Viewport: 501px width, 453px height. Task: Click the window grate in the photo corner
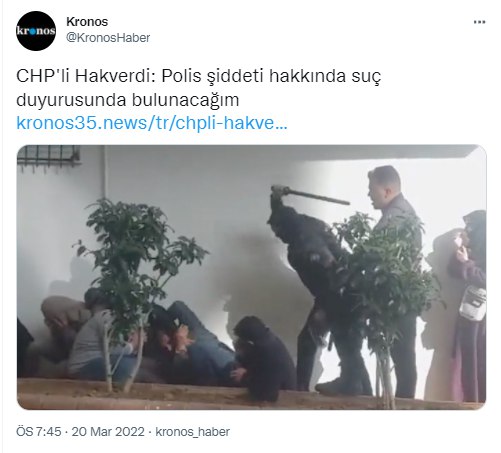[x=49, y=157]
